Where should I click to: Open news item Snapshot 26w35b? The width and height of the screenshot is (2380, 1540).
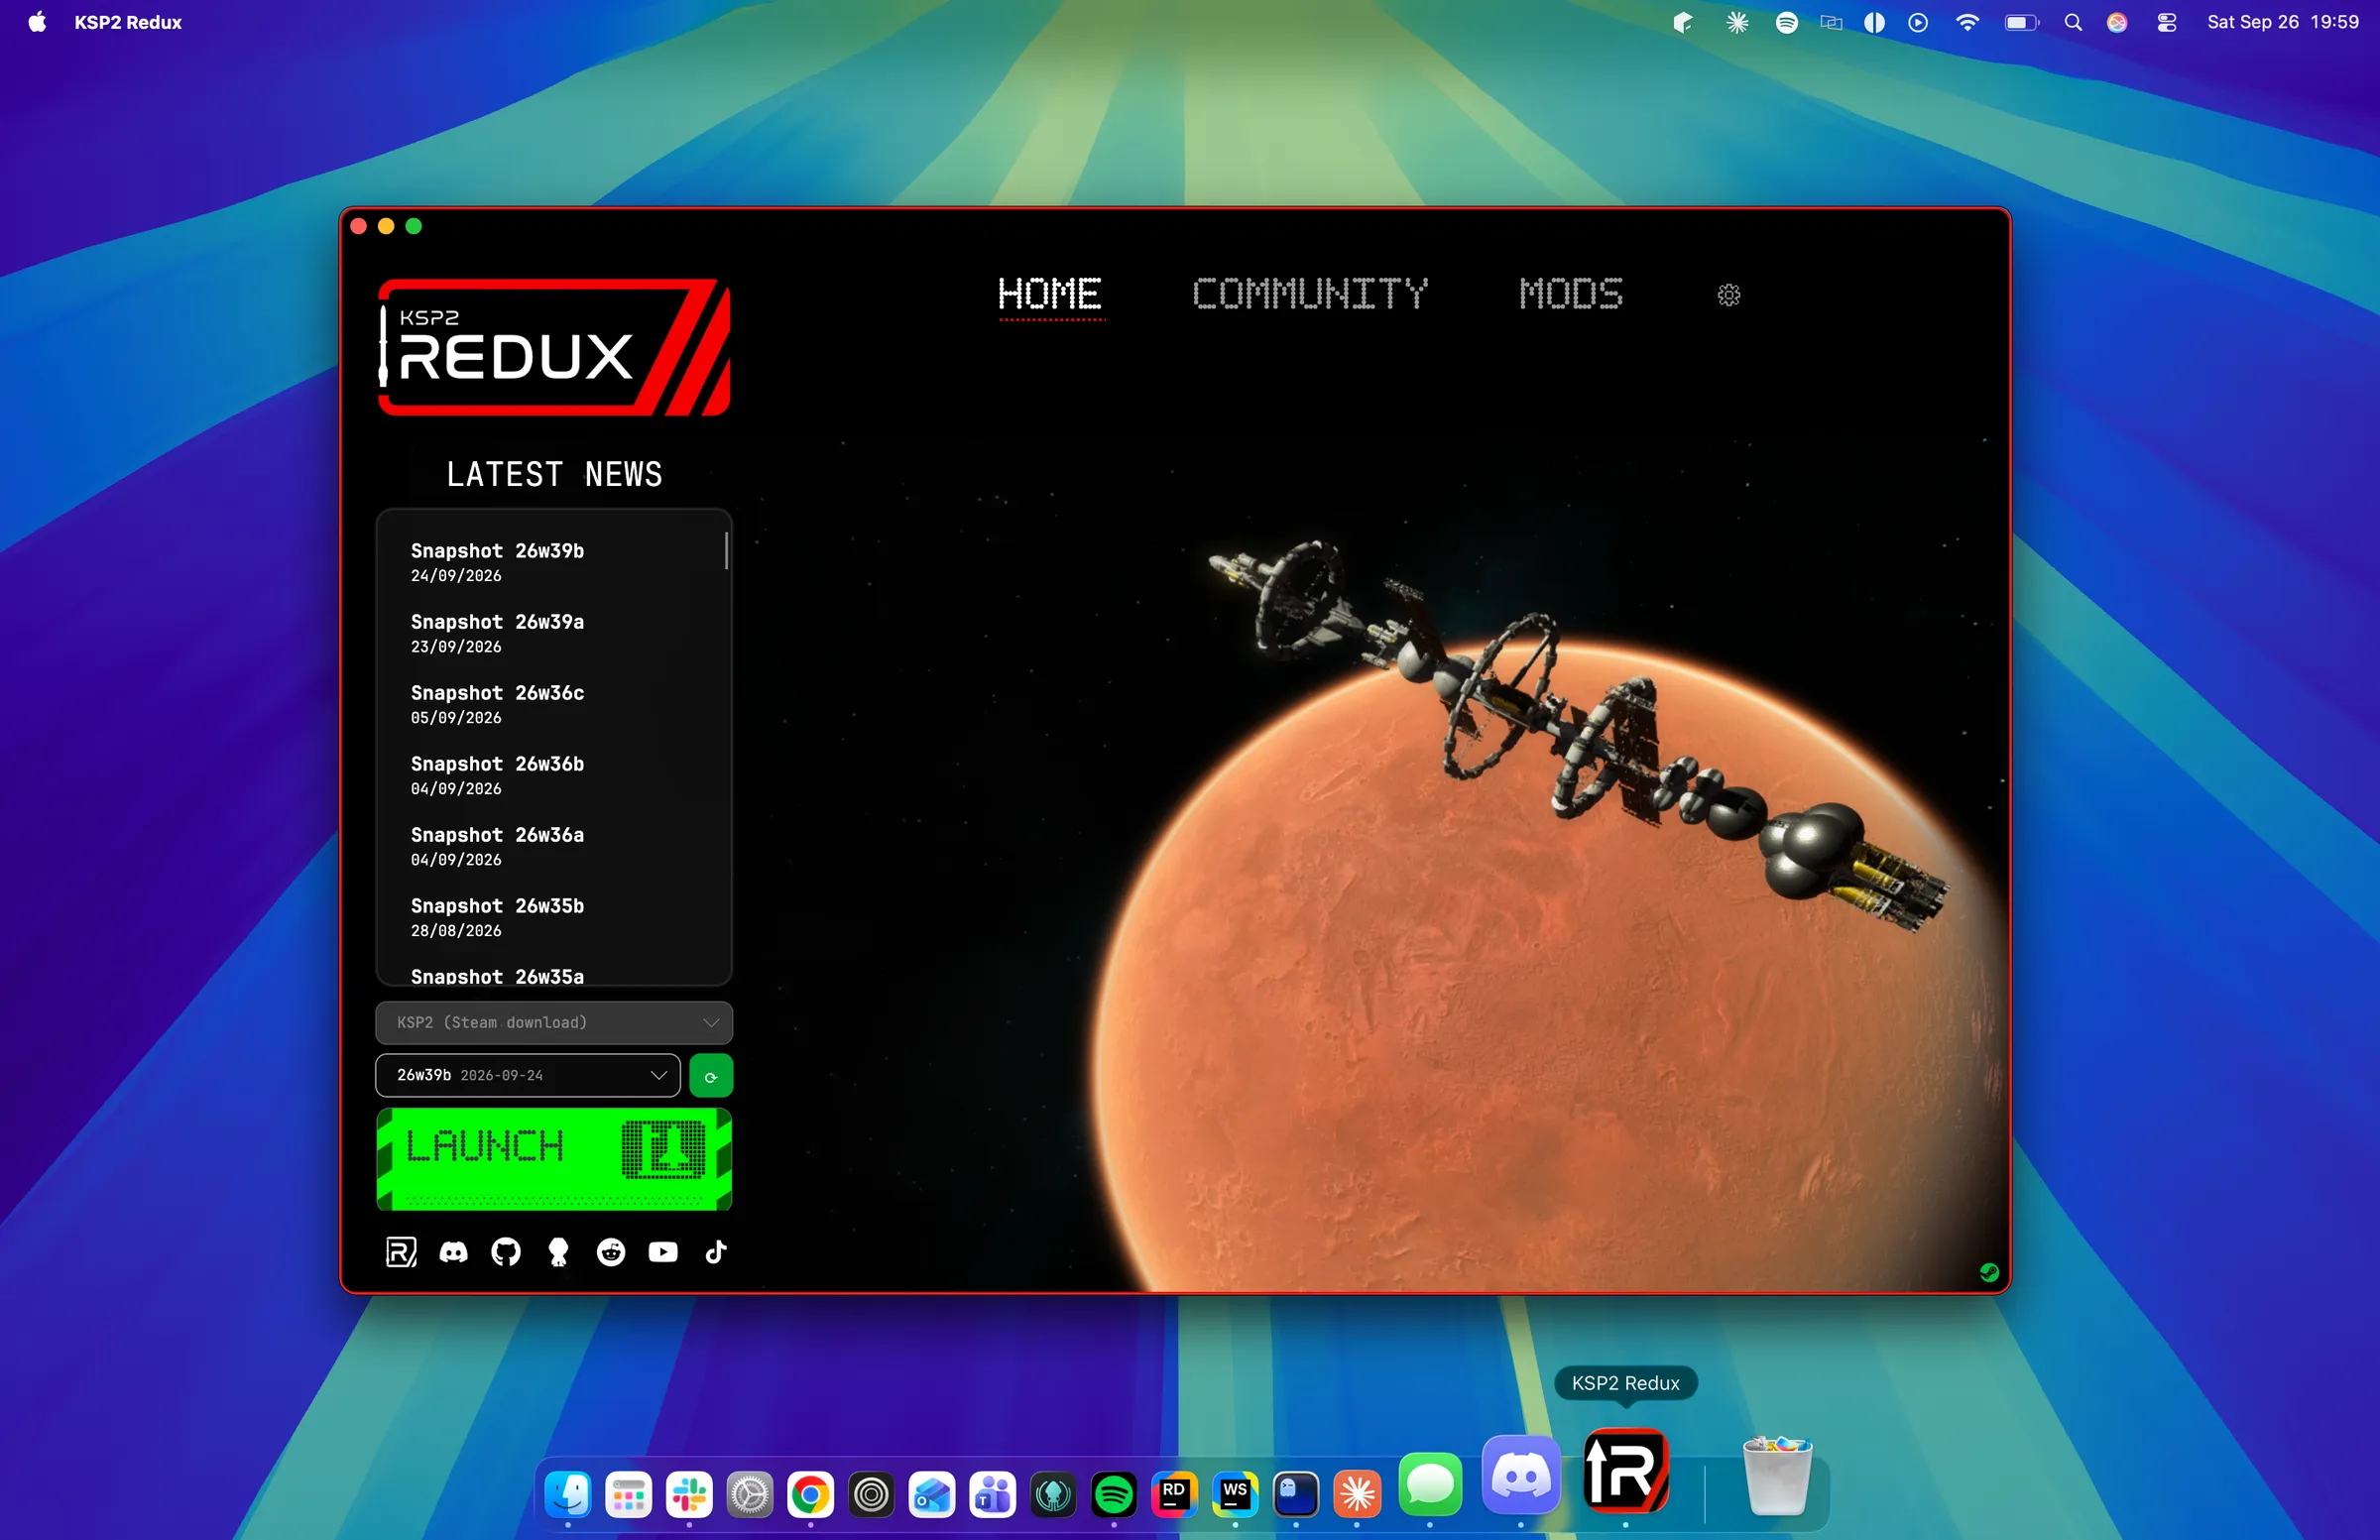tap(497, 917)
